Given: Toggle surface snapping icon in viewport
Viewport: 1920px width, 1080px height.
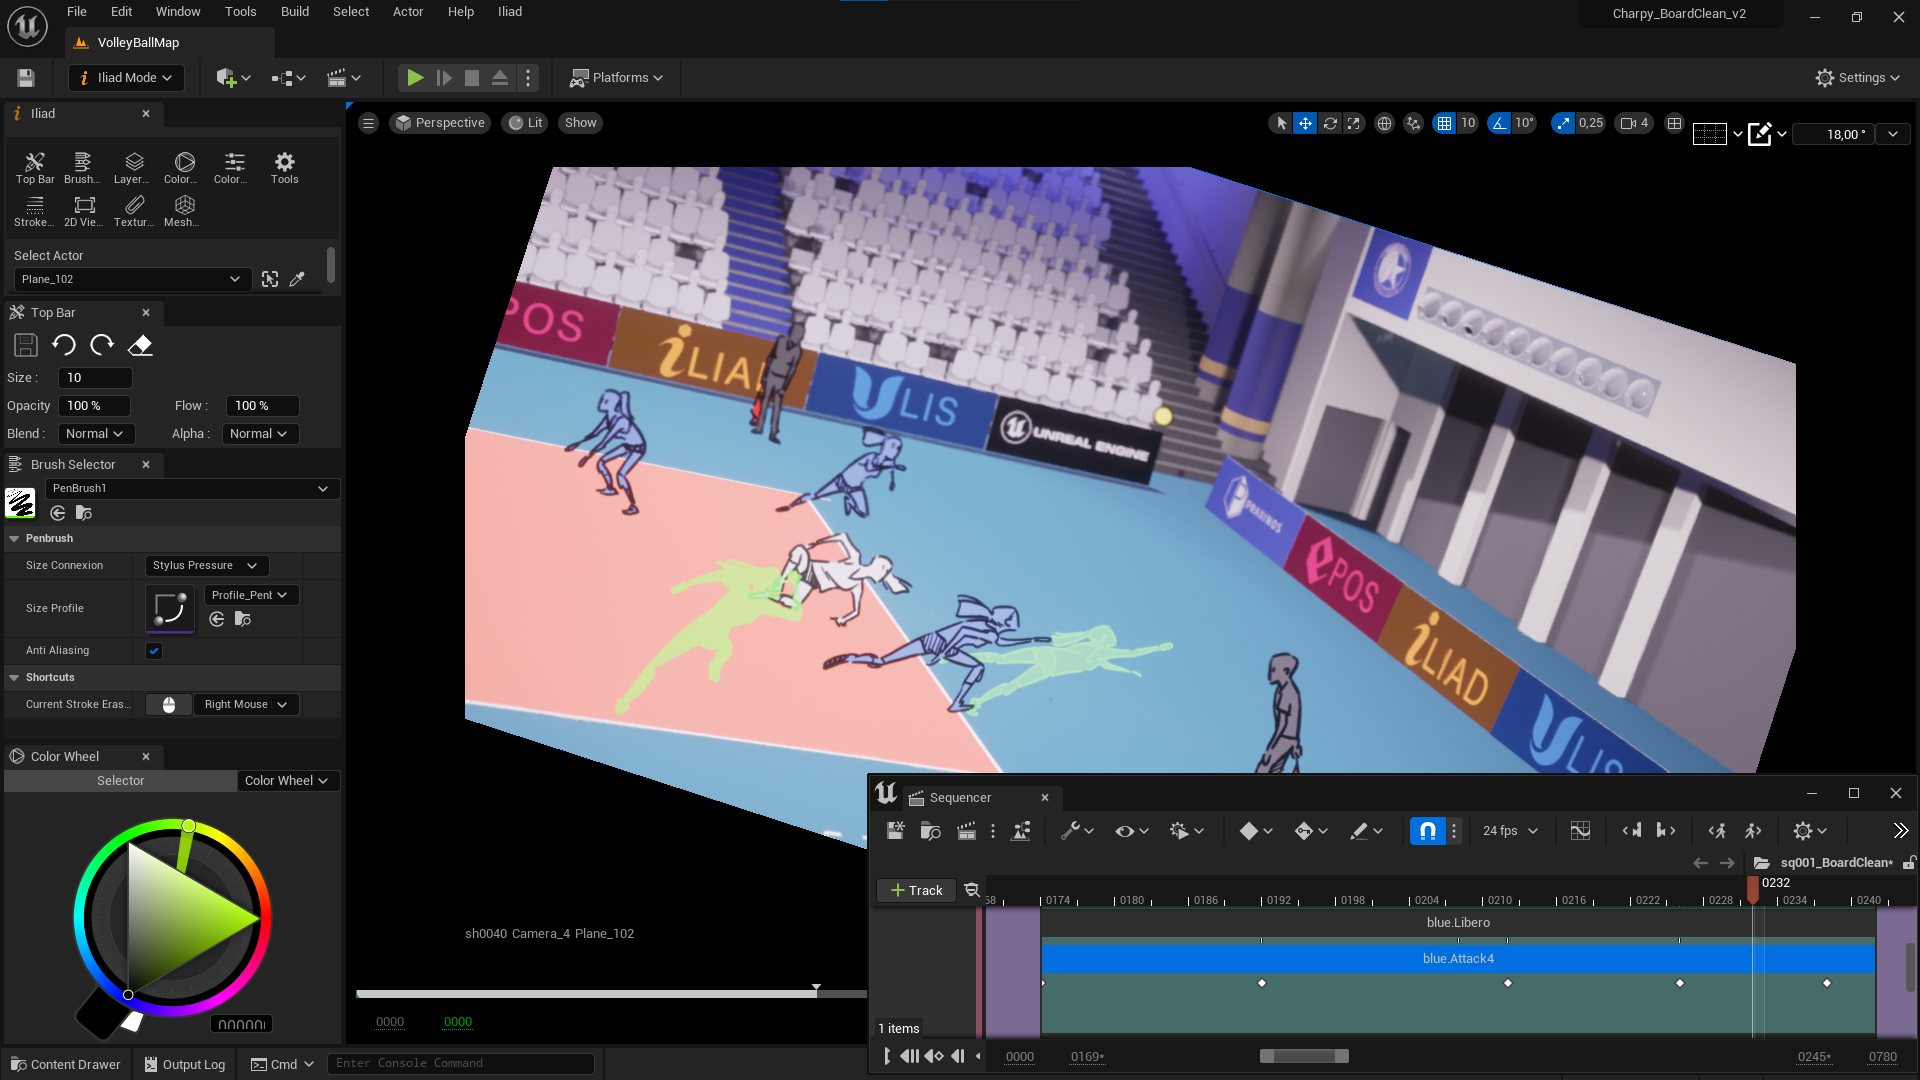Looking at the screenshot, I should pos(1413,123).
